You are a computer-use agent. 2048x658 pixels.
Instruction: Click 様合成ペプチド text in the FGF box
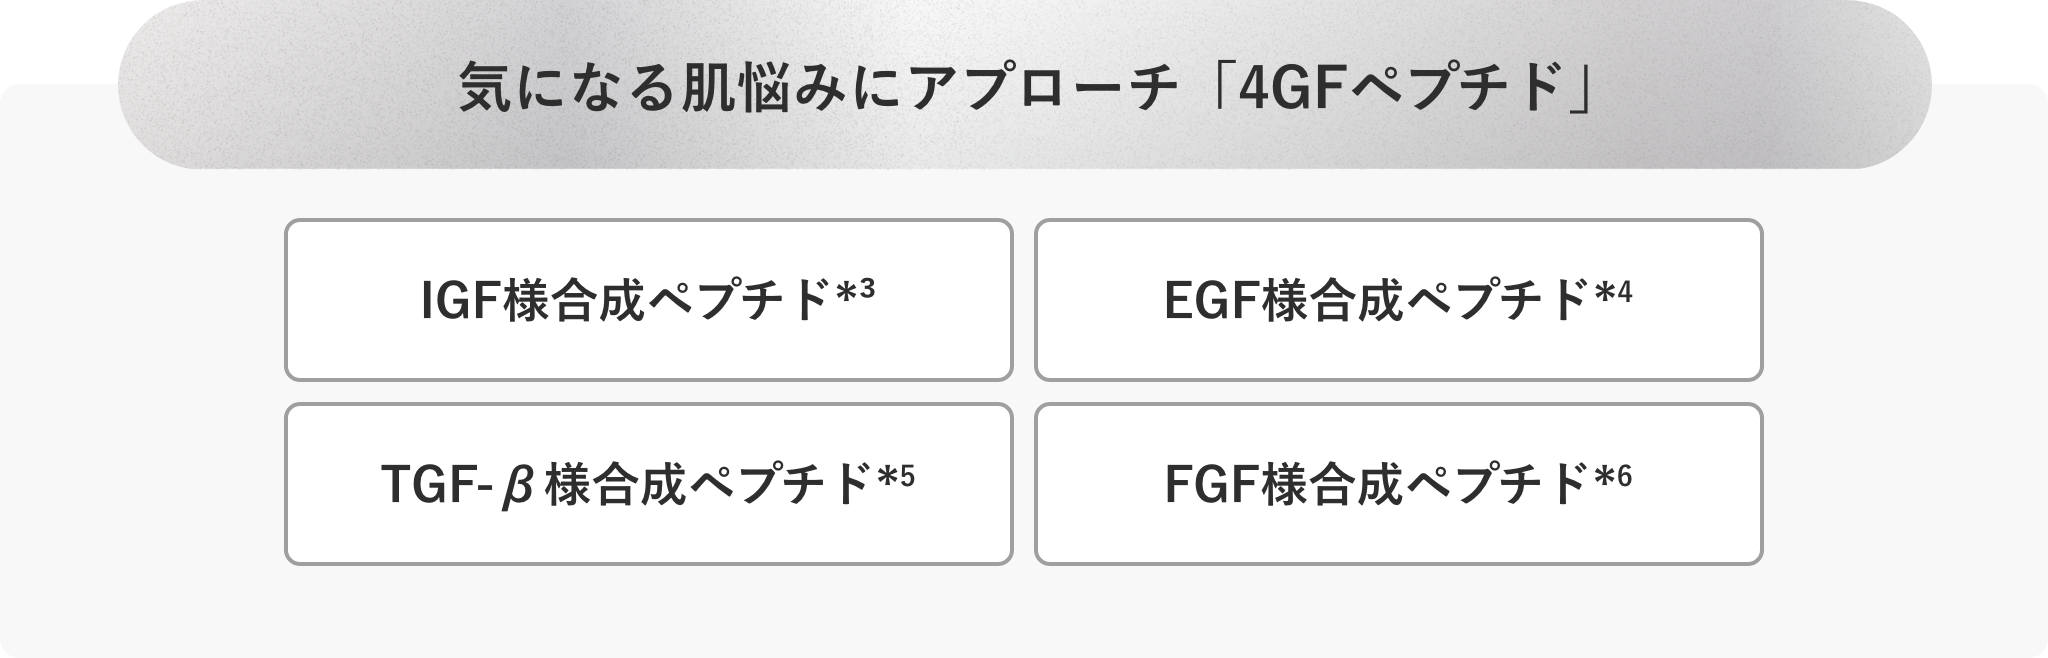tap(1427, 485)
